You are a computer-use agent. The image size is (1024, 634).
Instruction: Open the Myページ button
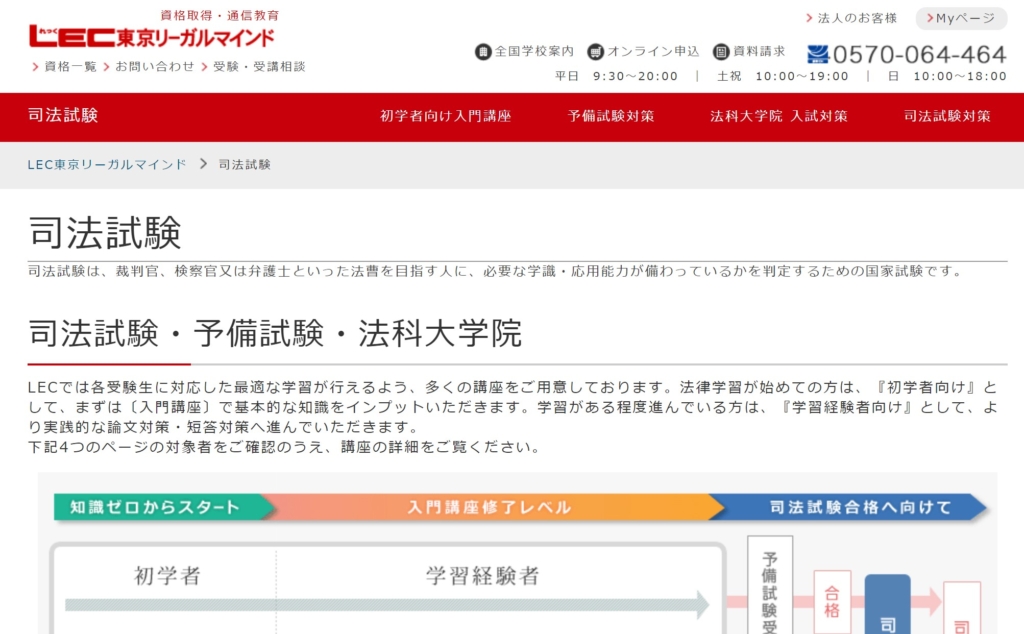(961, 18)
